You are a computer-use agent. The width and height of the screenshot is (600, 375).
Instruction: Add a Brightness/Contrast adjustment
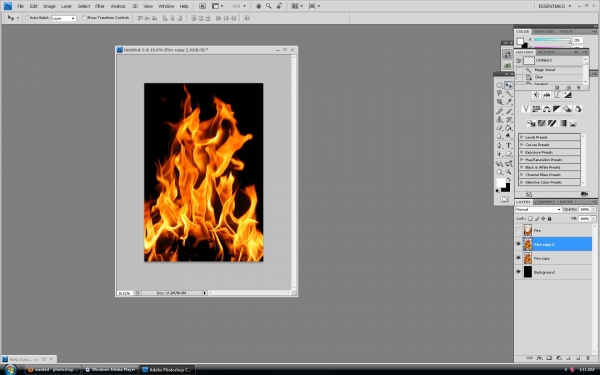point(536,95)
